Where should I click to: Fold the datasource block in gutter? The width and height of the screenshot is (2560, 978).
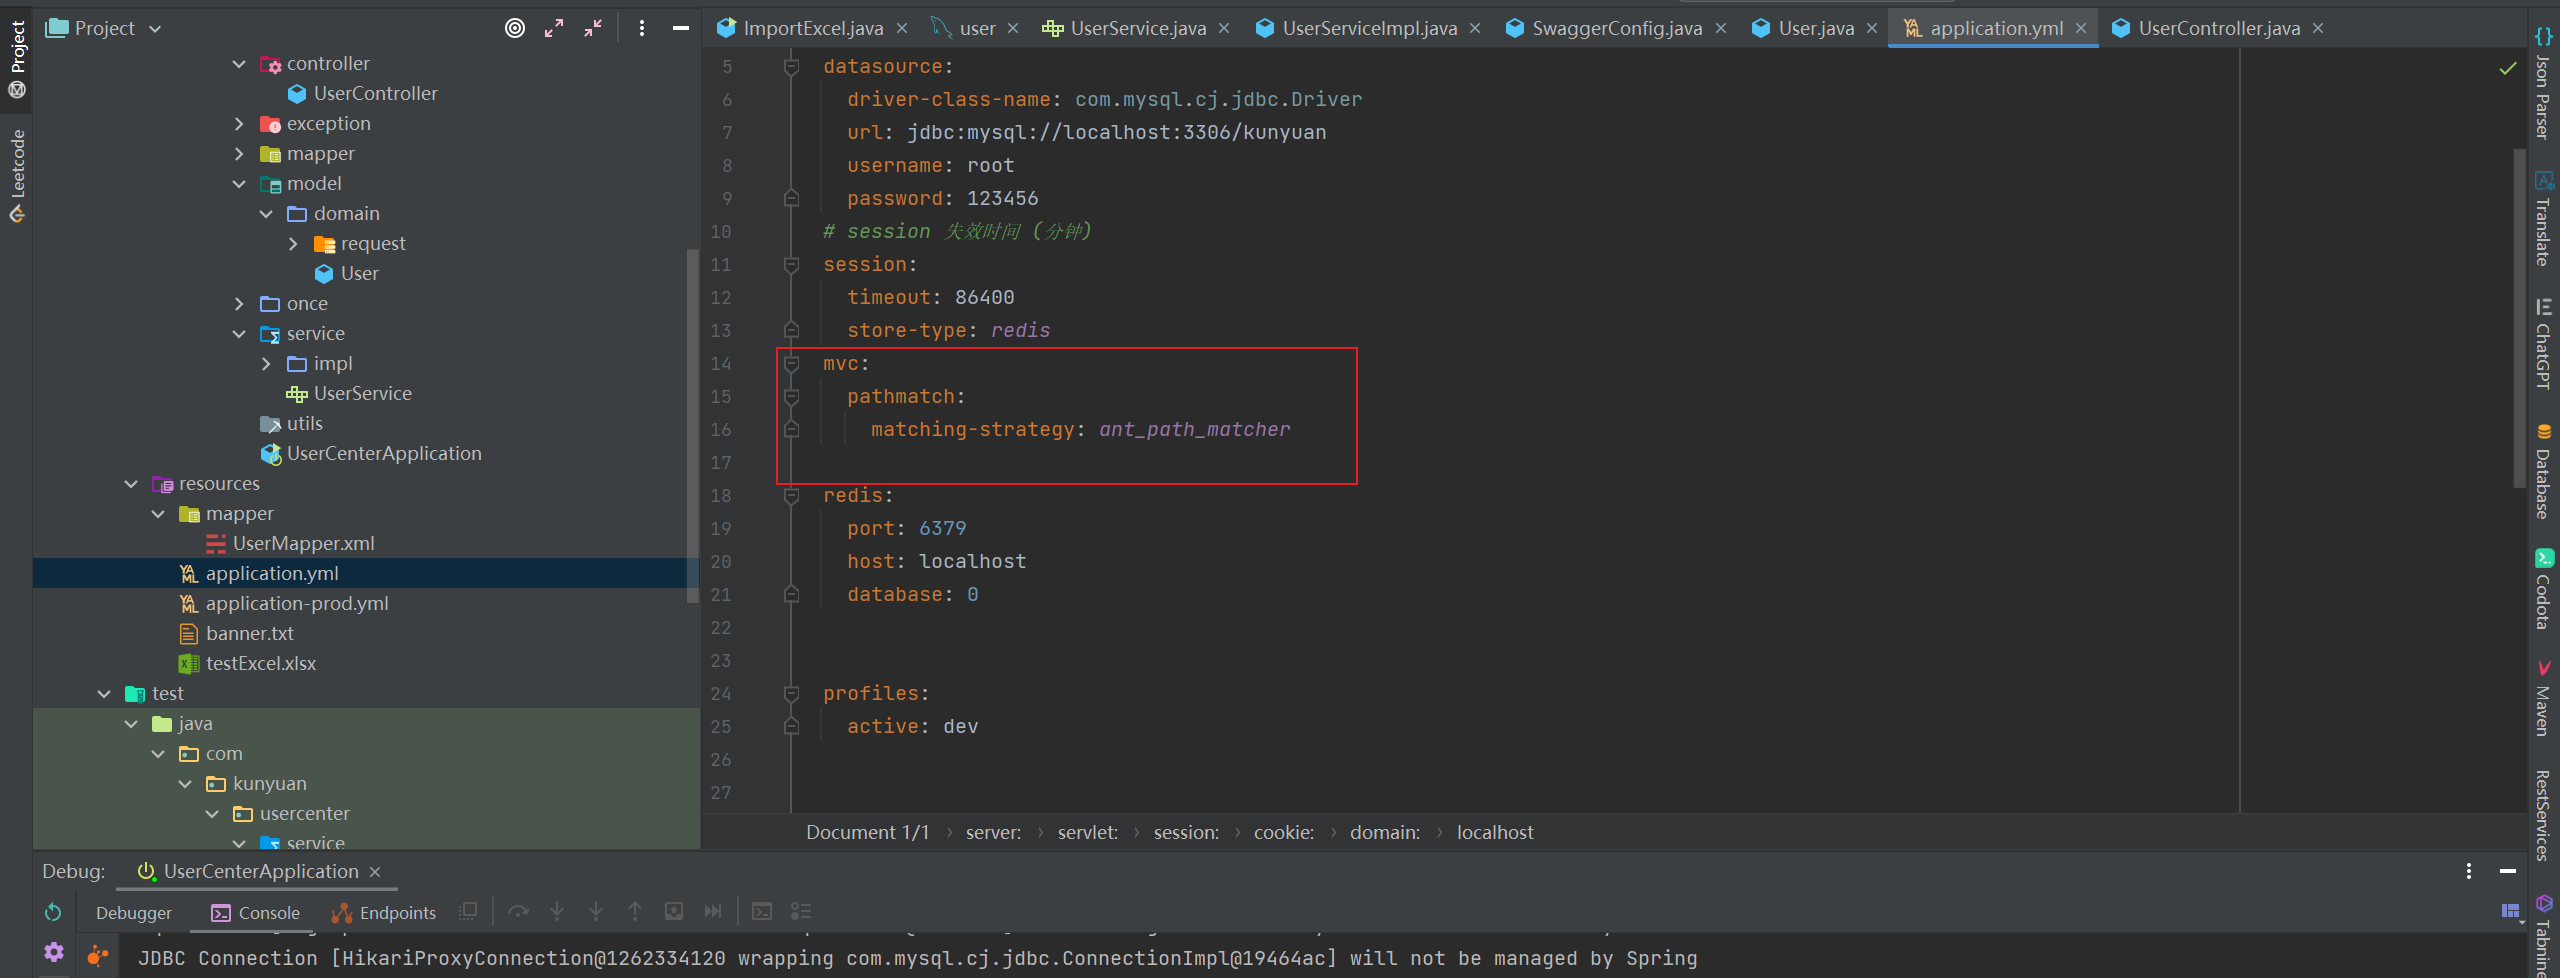(791, 67)
